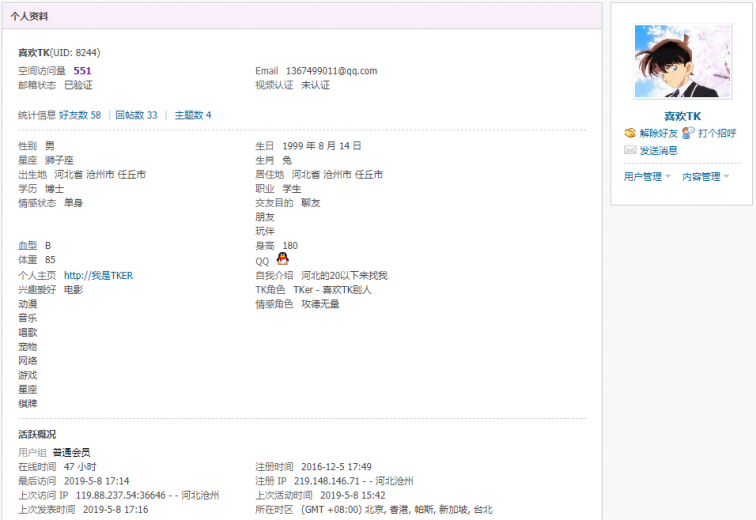This screenshot has width=756, height=520.
Task: Click the 普通会员 user group link
Action: [x=71, y=453]
